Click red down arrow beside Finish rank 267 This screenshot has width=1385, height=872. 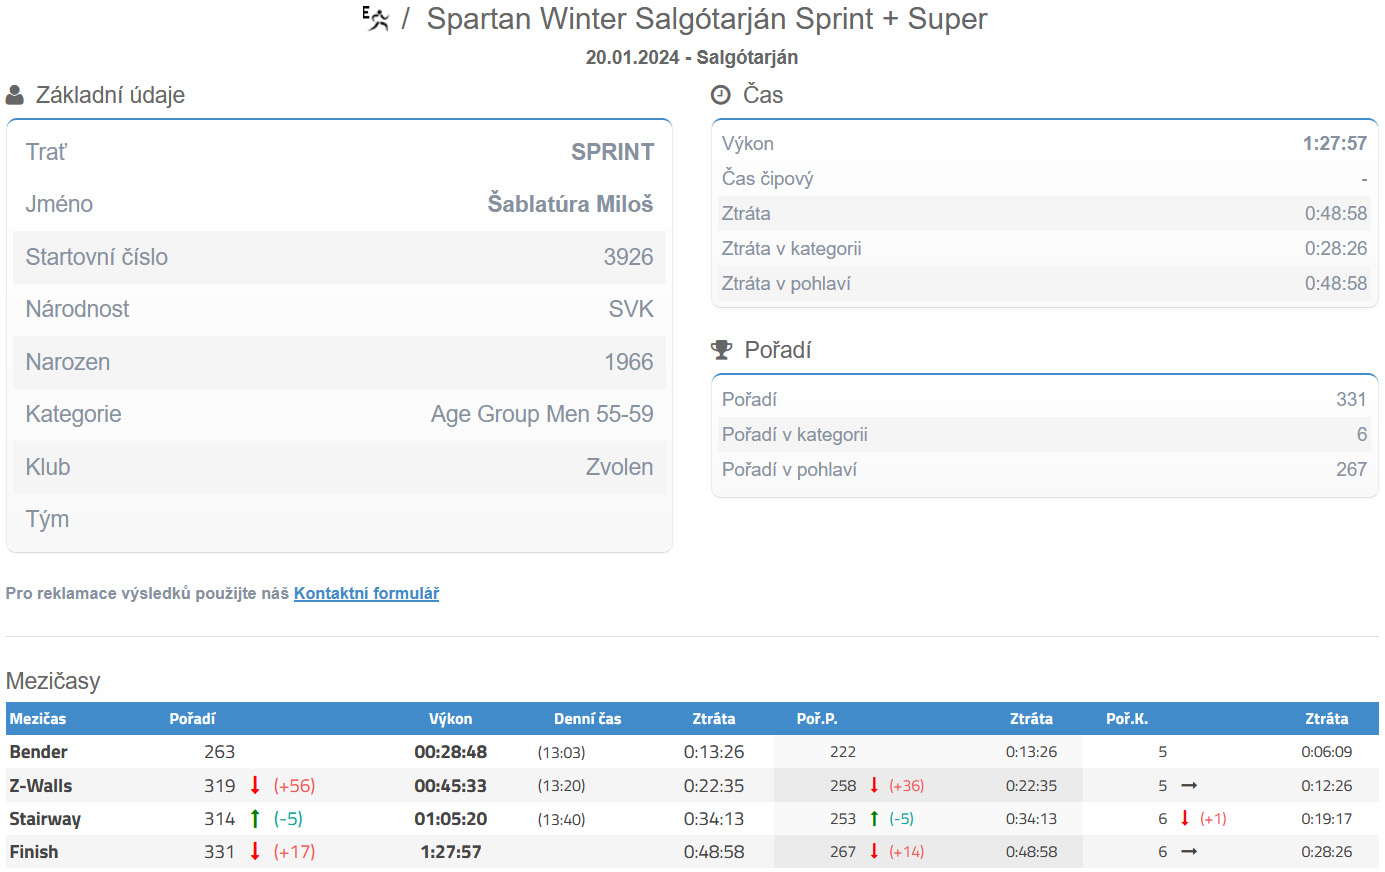coord(874,851)
